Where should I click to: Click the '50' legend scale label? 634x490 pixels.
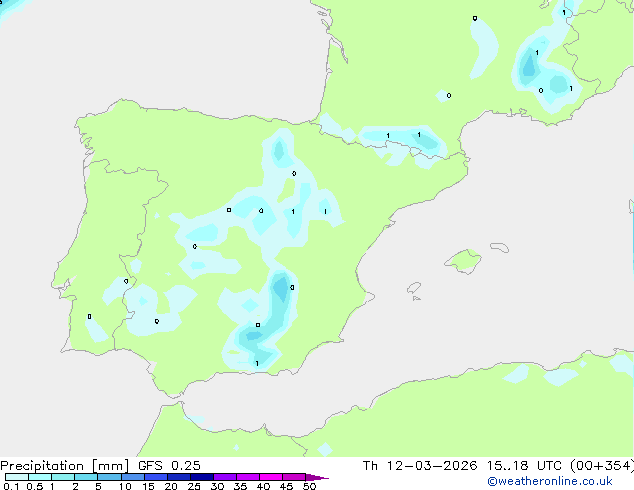309,486
